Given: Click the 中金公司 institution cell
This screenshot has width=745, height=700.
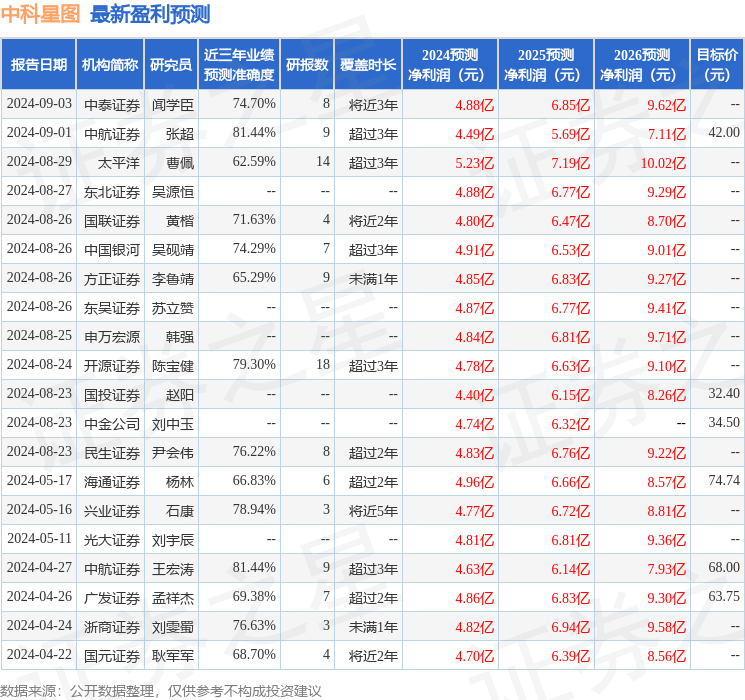Looking at the screenshot, I should point(112,423).
